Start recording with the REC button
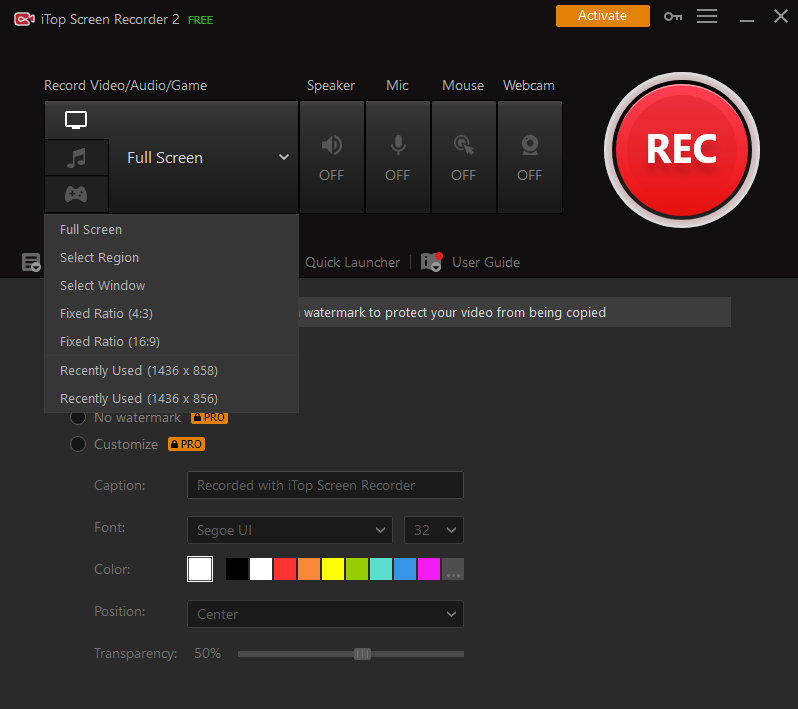798x709 pixels. (681, 150)
